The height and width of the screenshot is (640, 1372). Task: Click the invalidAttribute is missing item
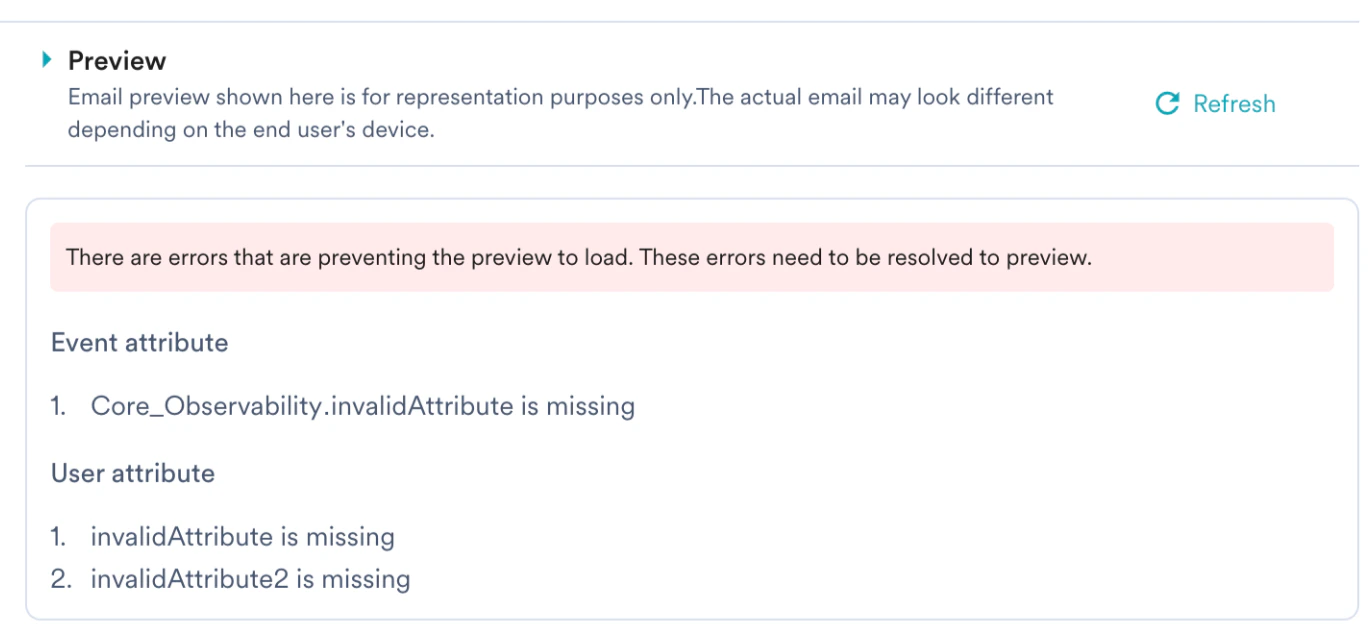click(x=243, y=537)
